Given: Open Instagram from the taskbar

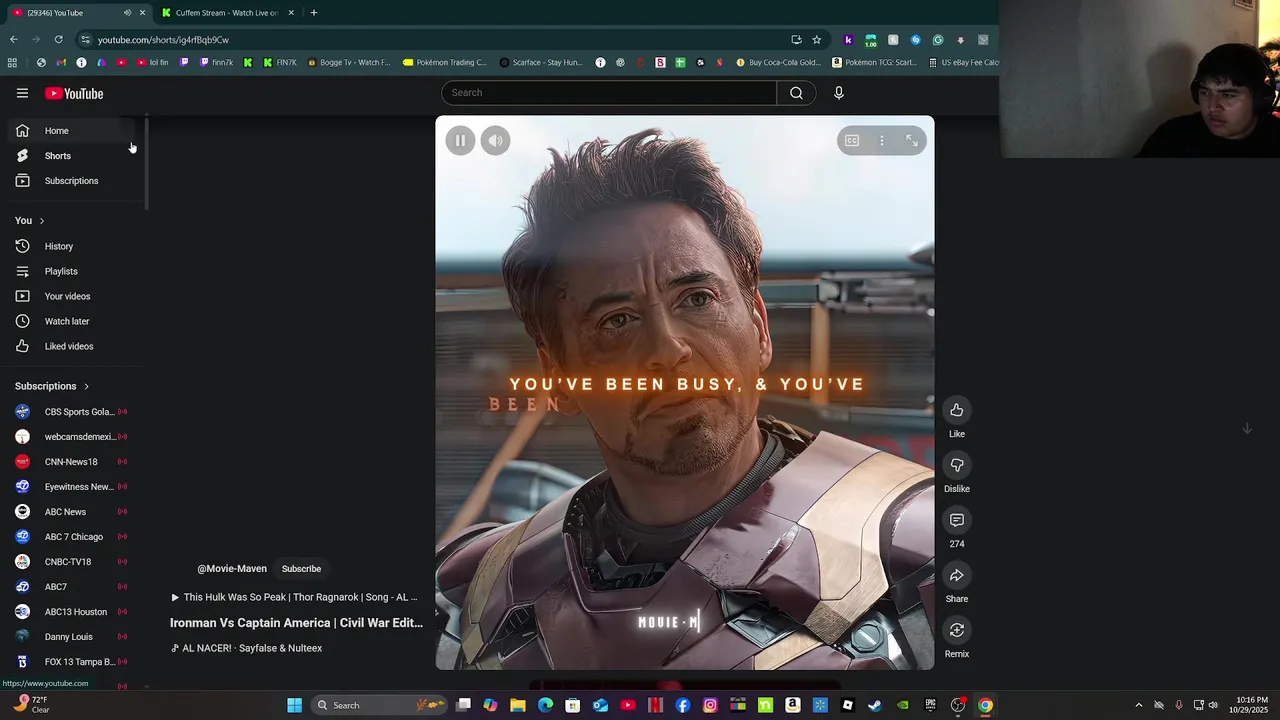Looking at the screenshot, I should pyautogui.click(x=710, y=705).
